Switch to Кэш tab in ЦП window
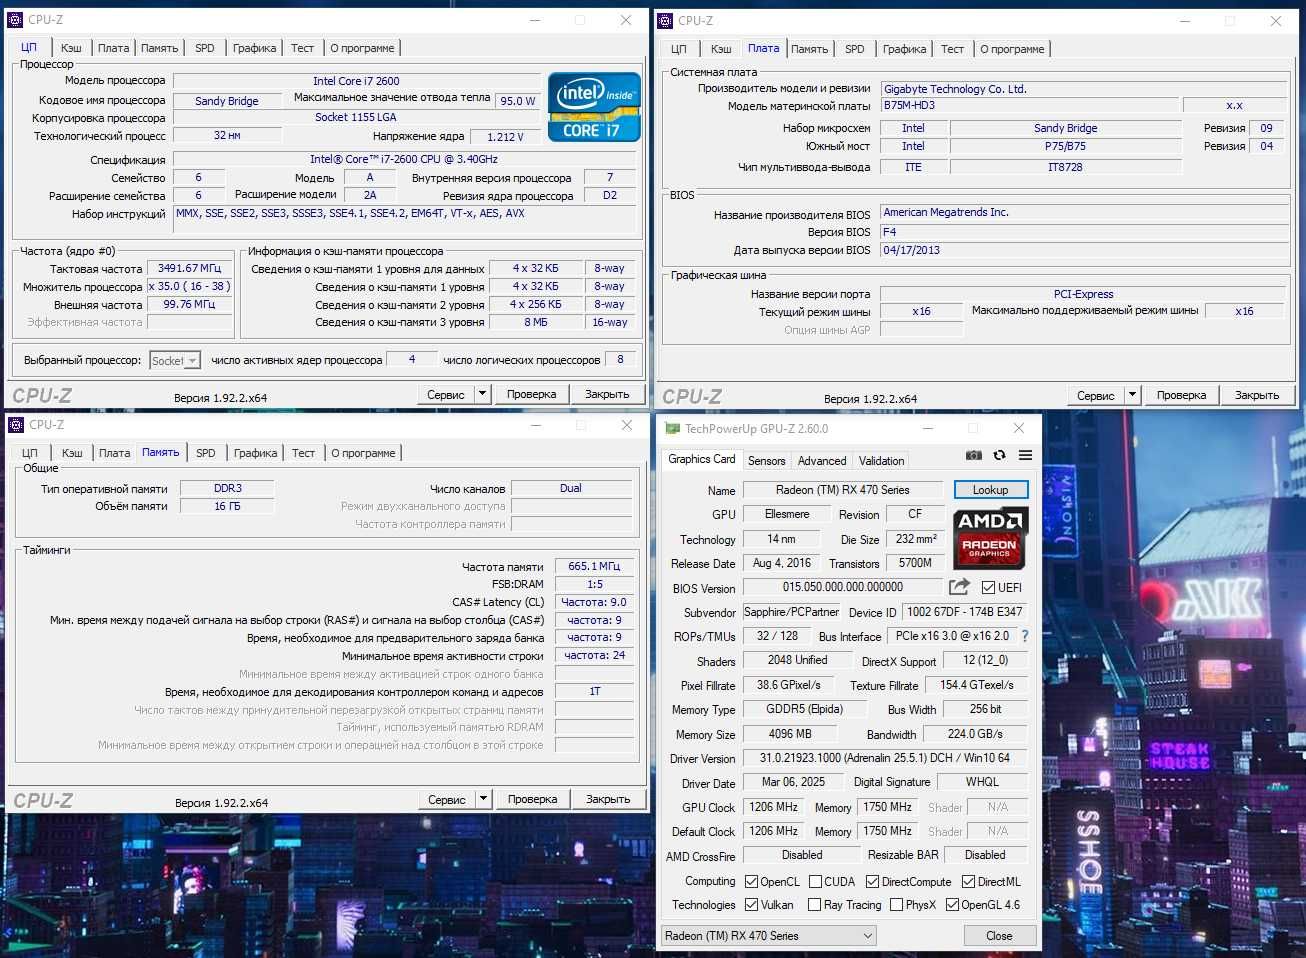The image size is (1306, 958). click(71, 48)
